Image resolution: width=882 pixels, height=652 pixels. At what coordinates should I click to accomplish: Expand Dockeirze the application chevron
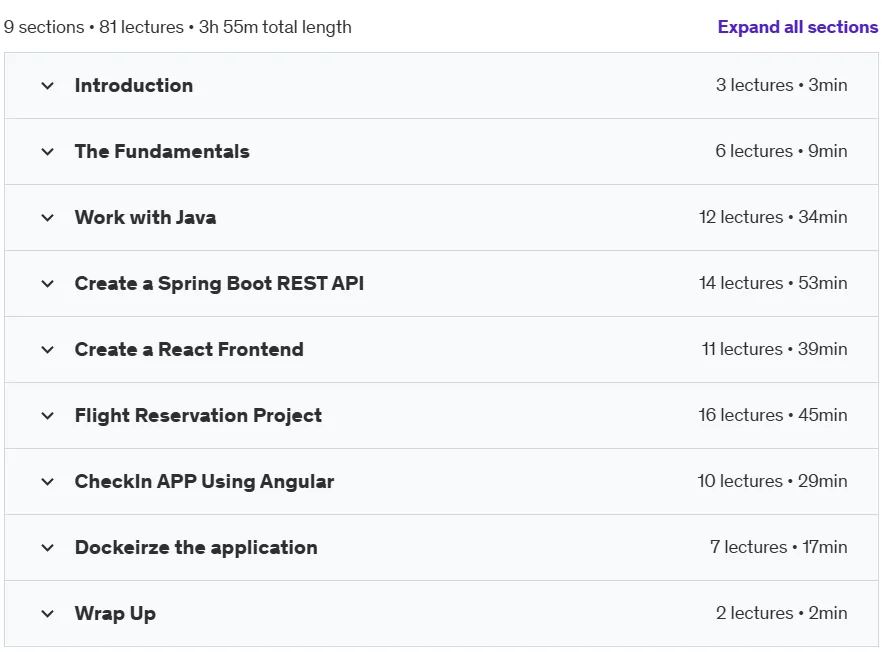[48, 547]
